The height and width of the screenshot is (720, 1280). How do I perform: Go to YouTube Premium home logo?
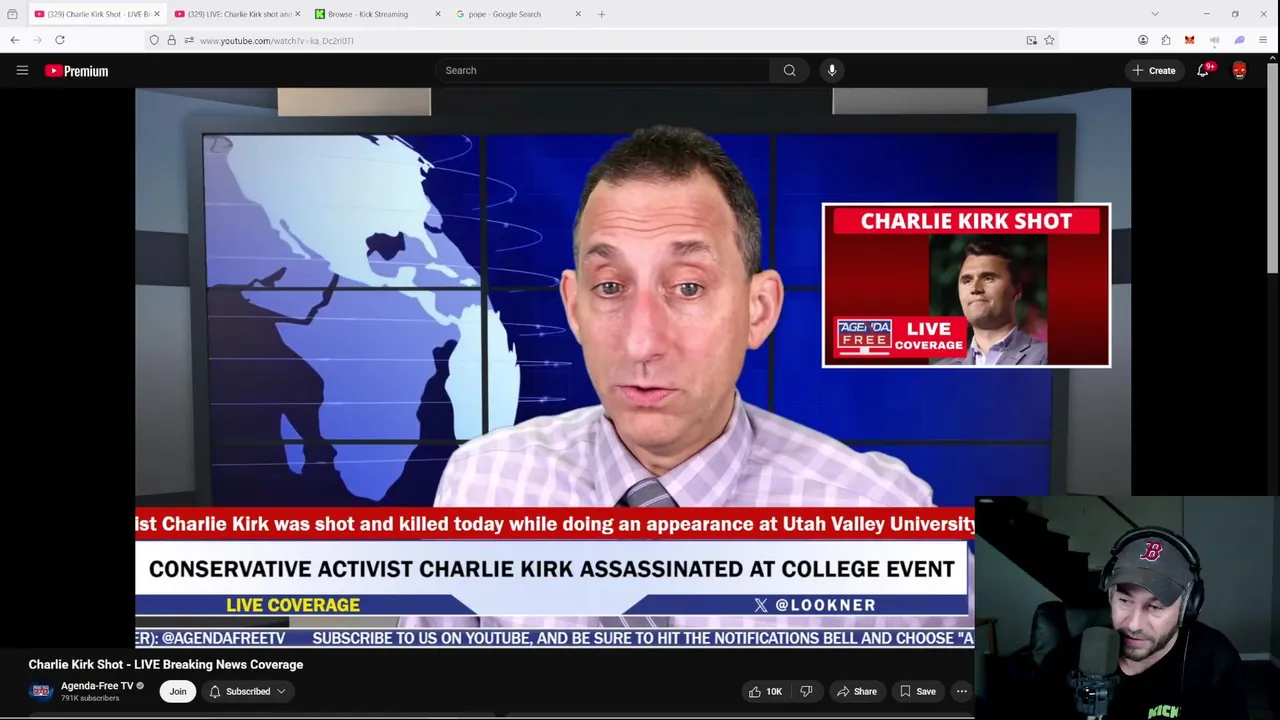point(76,71)
